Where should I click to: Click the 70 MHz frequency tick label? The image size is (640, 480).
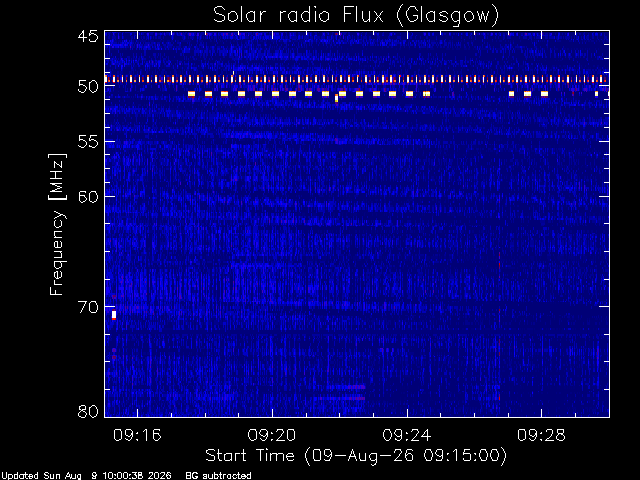88,307
